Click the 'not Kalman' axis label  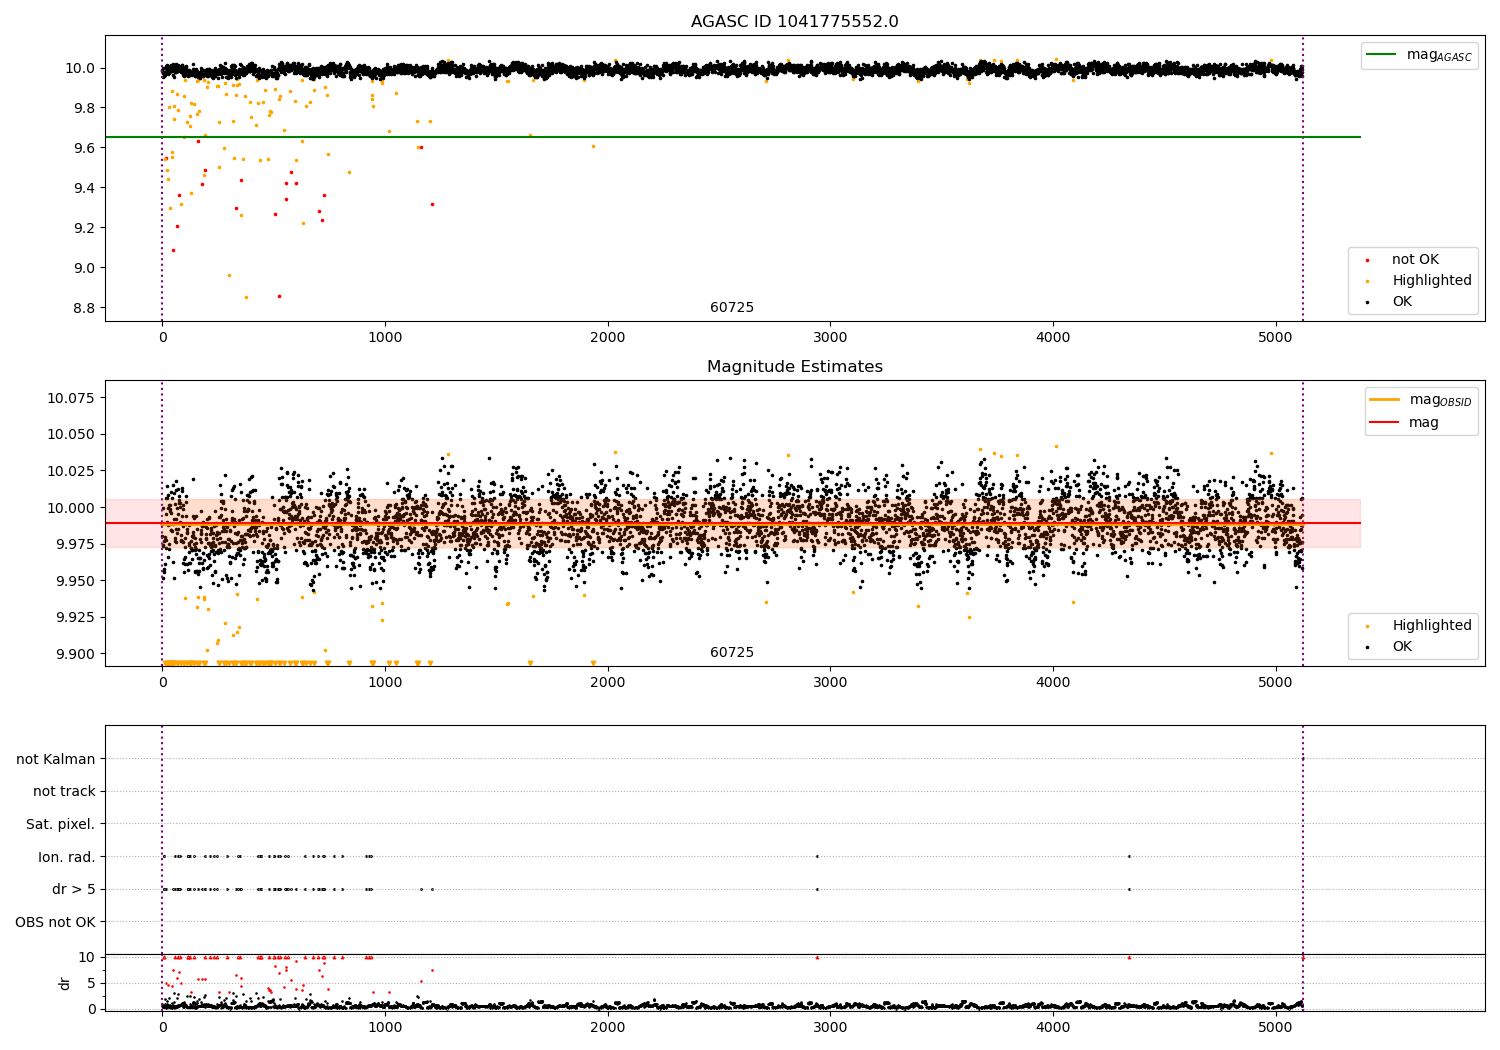[56, 760]
